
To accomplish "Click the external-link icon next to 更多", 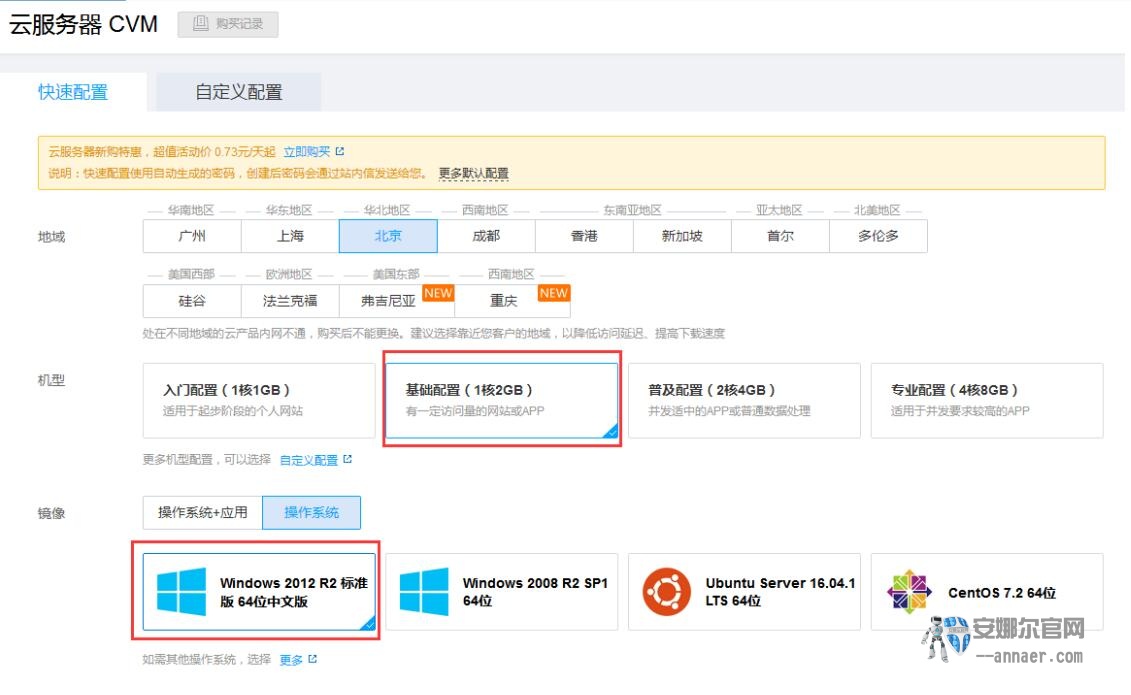I will [312, 659].
